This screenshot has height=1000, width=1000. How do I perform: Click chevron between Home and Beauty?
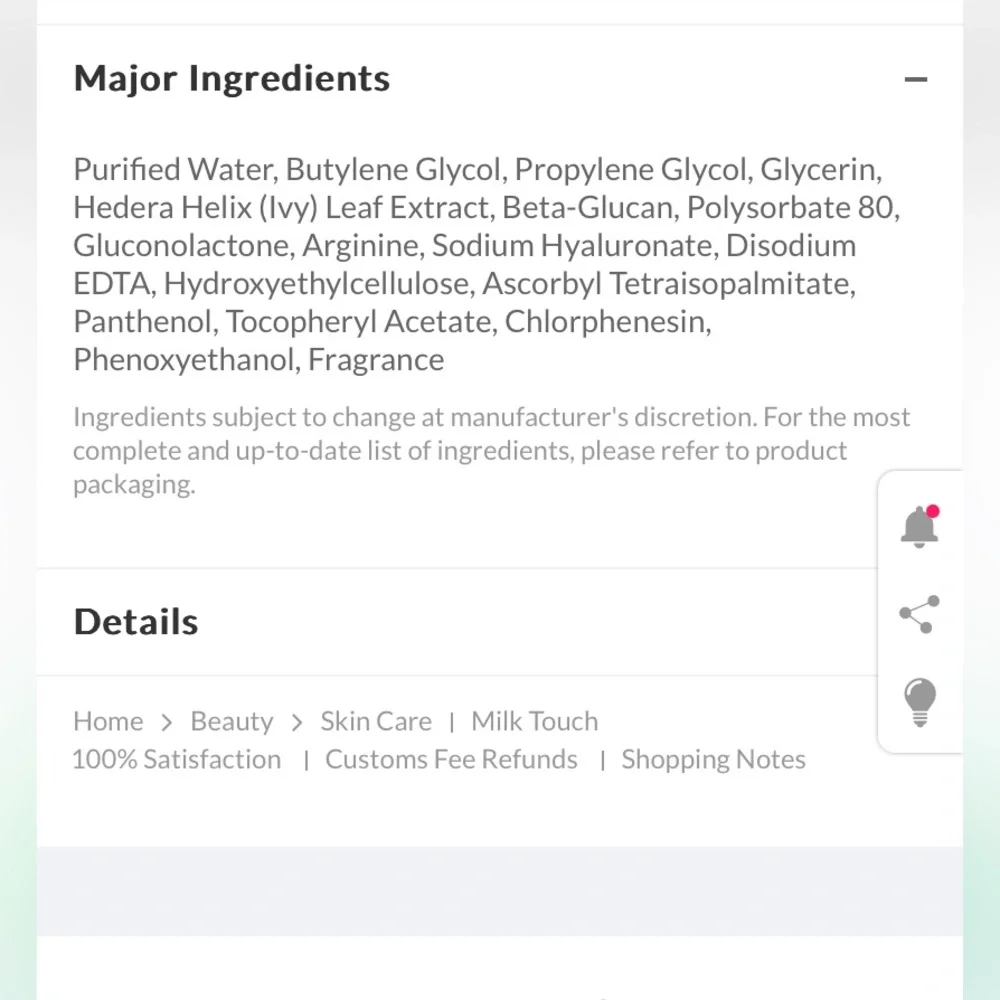(166, 723)
